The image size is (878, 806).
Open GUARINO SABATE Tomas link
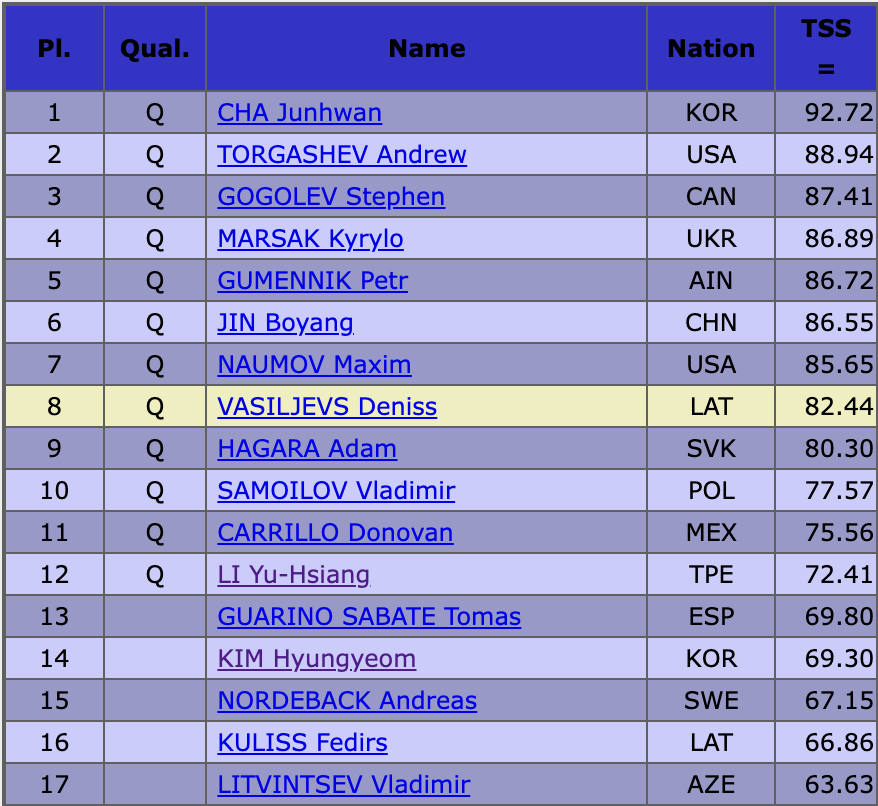click(369, 617)
